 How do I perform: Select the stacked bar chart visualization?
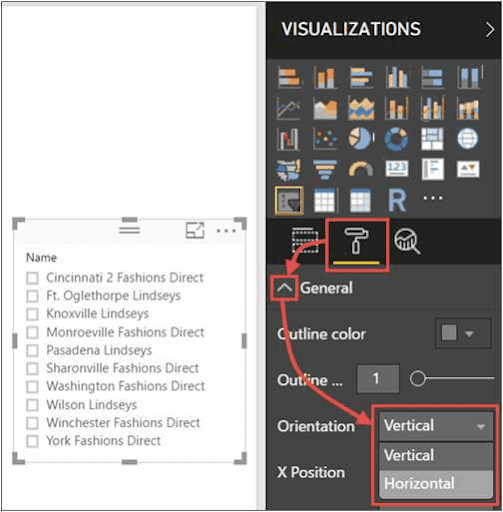[289, 77]
